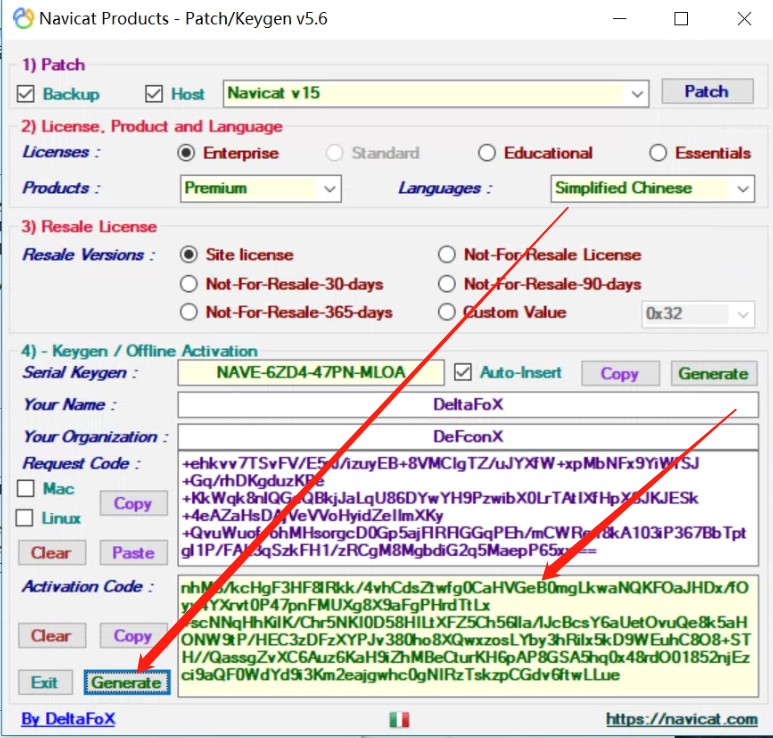773x738 pixels.
Task: Select the Enterprise license radio button
Action: (186, 153)
